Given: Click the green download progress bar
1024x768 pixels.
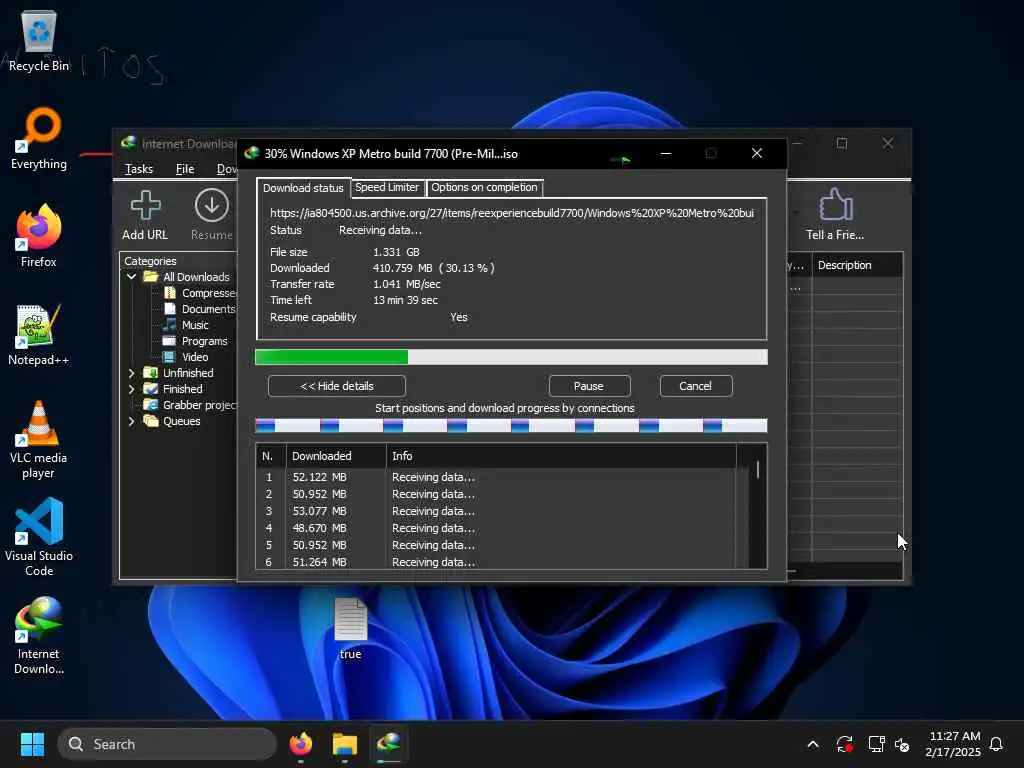Looking at the screenshot, I should [x=511, y=357].
